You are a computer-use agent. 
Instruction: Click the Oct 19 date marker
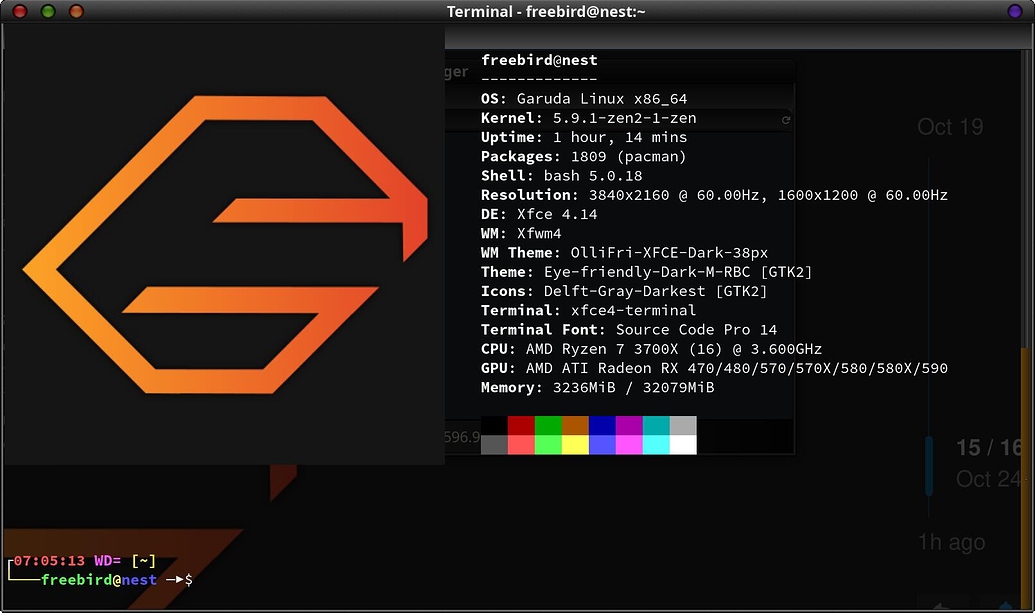pos(950,127)
